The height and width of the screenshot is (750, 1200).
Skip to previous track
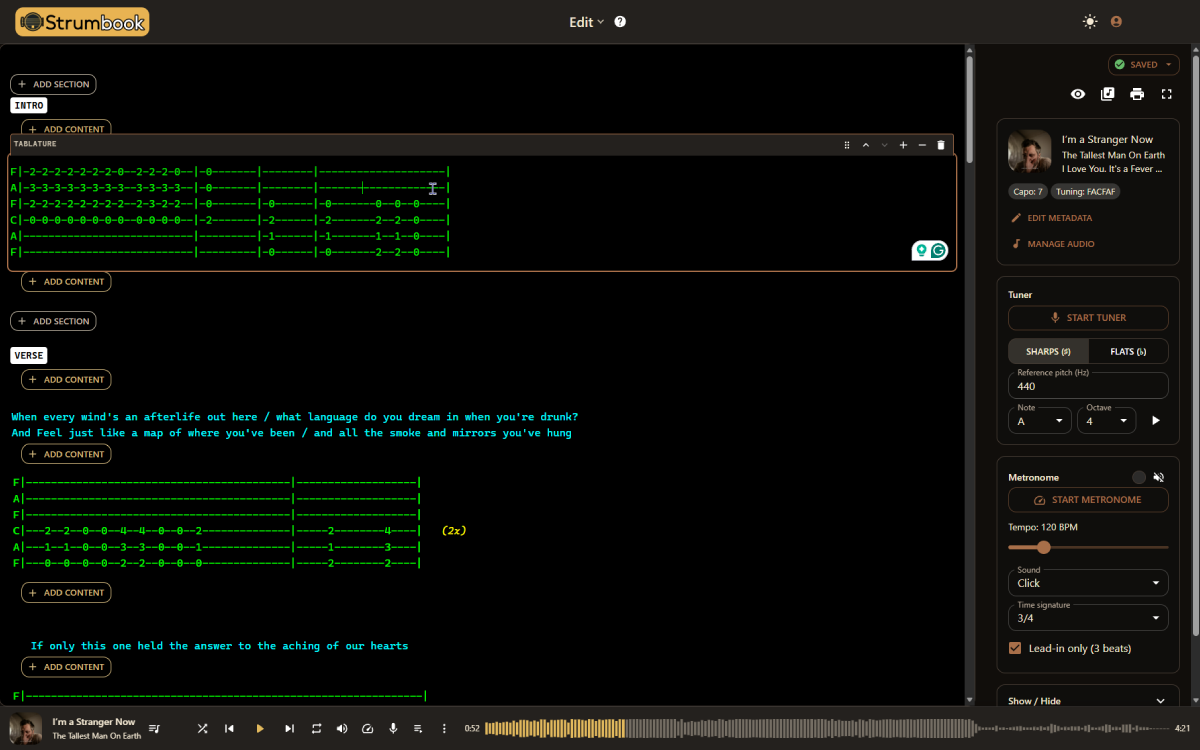[x=229, y=729]
